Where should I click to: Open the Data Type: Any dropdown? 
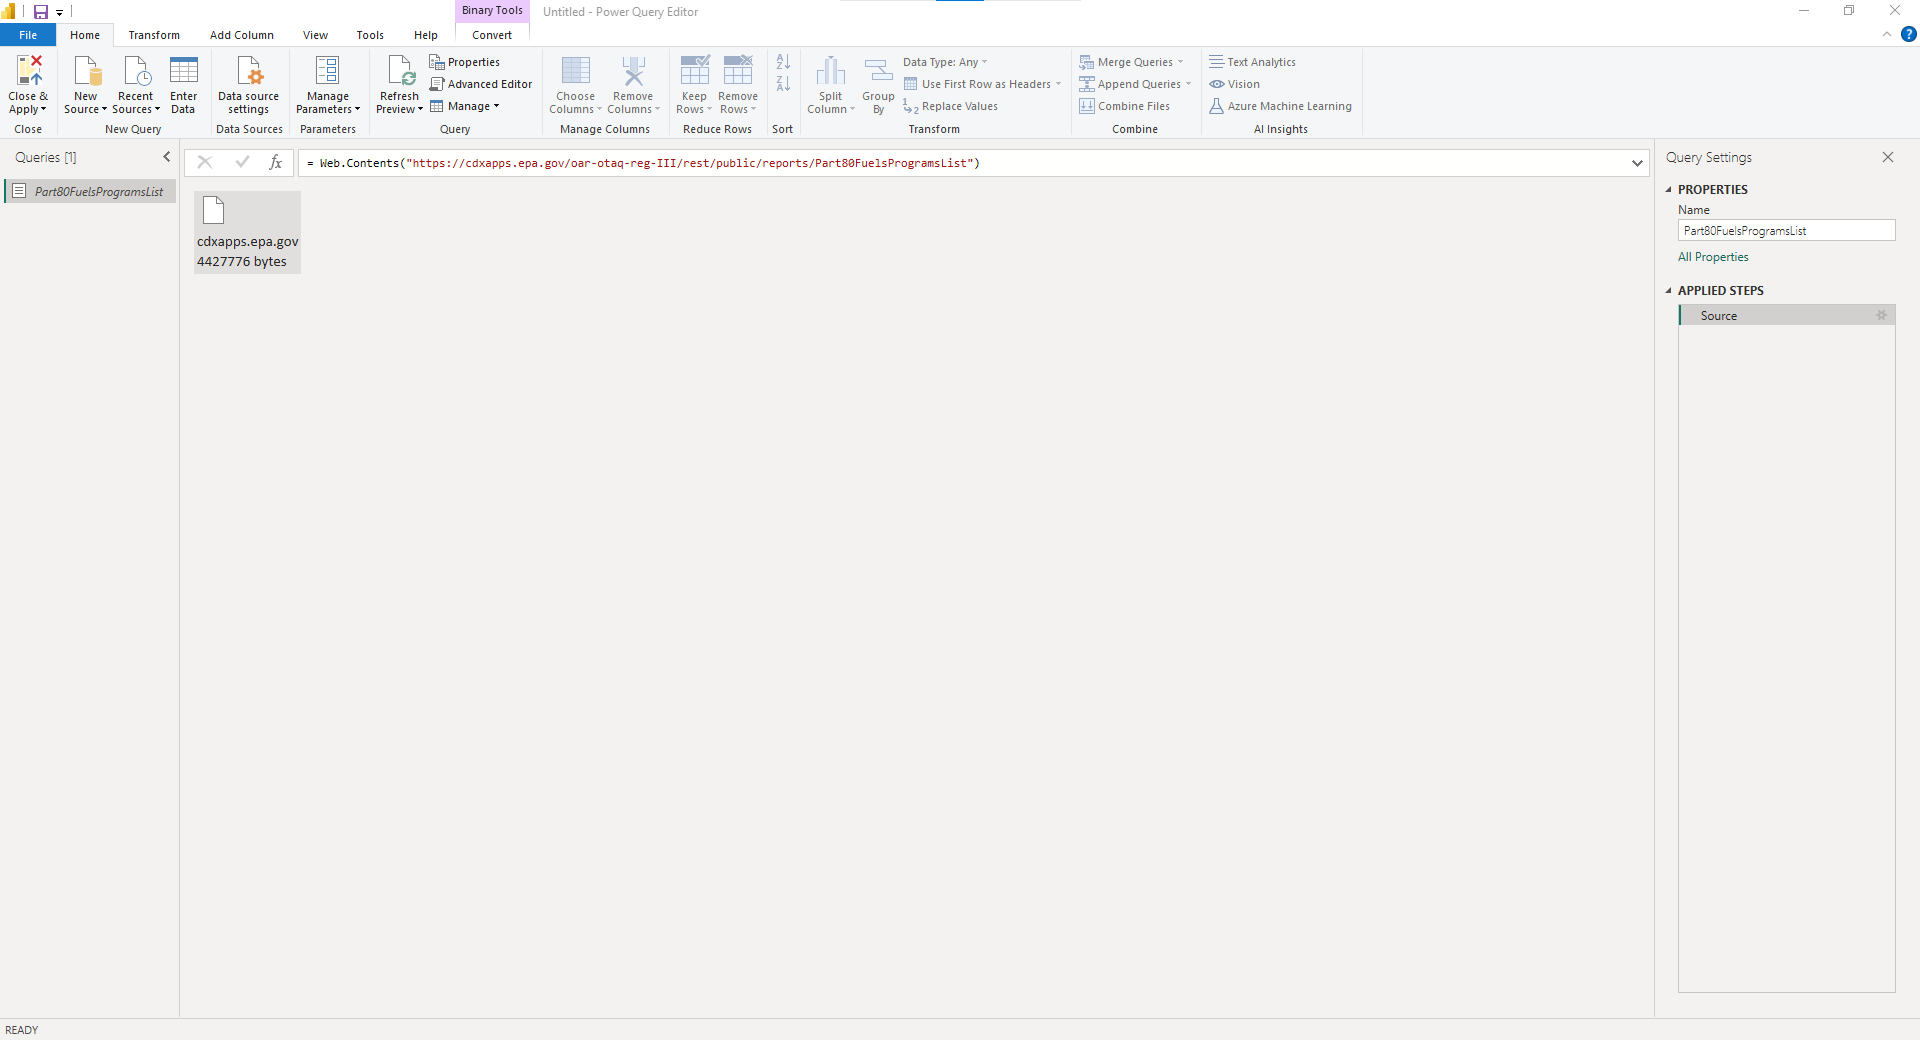[945, 62]
